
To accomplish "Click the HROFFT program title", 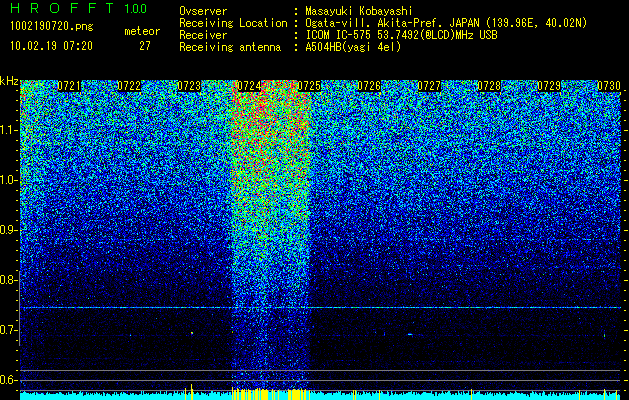I will pyautogui.click(x=62, y=8).
